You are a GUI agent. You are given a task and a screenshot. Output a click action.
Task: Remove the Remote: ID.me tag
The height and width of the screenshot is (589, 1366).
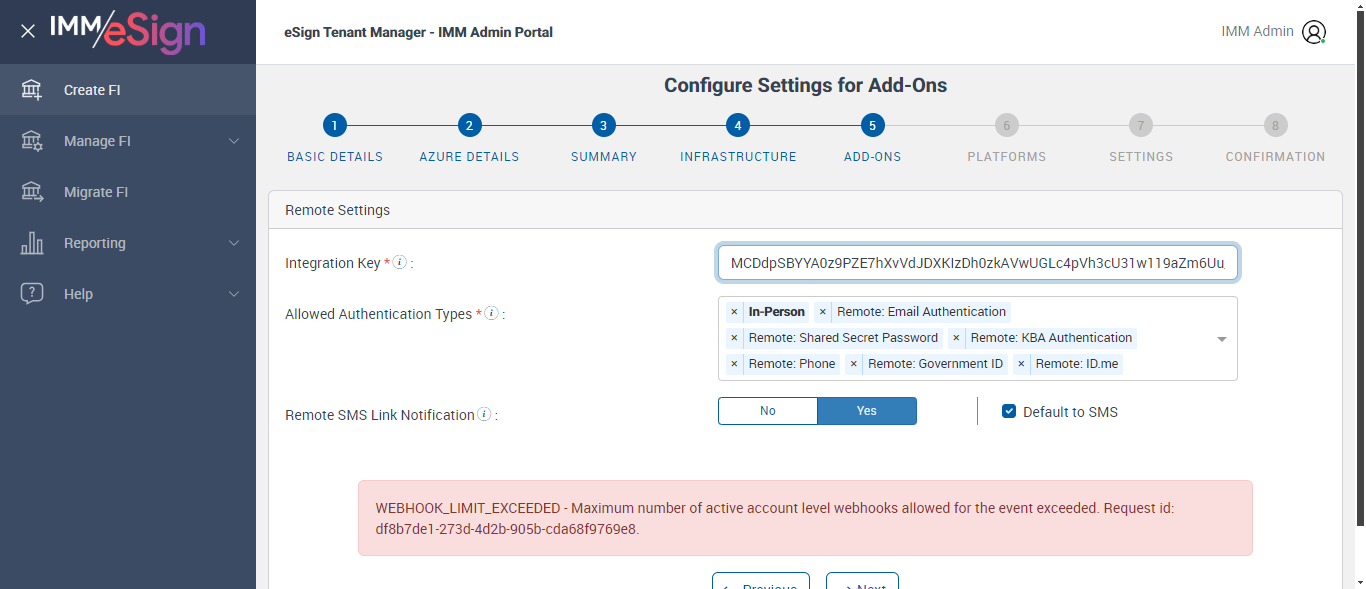1021,364
